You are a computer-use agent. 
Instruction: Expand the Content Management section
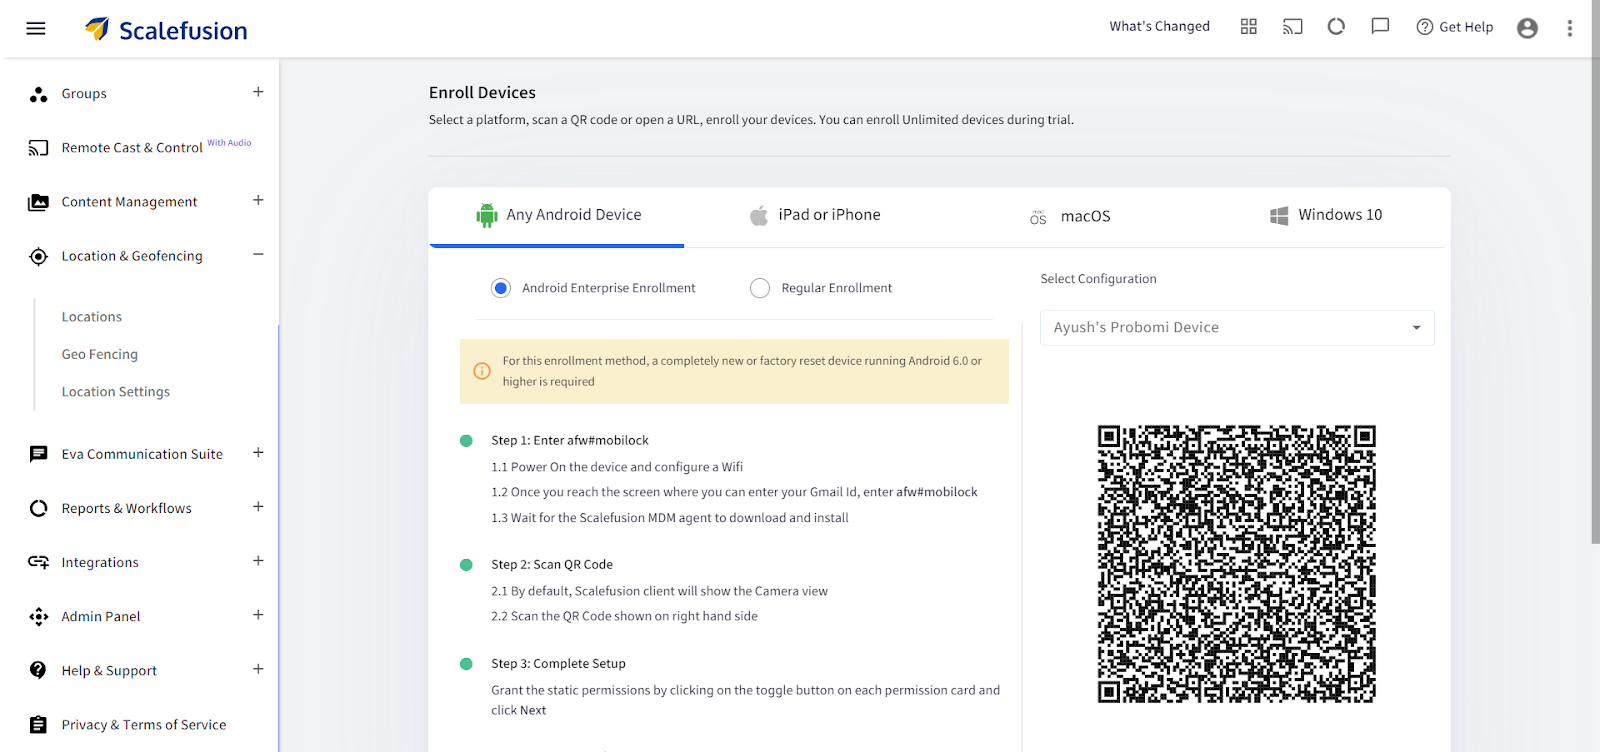click(258, 200)
